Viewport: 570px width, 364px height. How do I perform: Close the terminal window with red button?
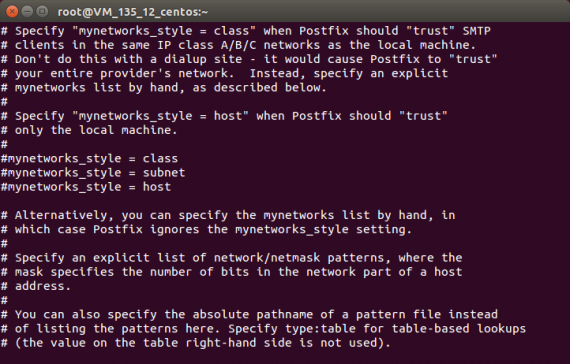click(x=12, y=12)
